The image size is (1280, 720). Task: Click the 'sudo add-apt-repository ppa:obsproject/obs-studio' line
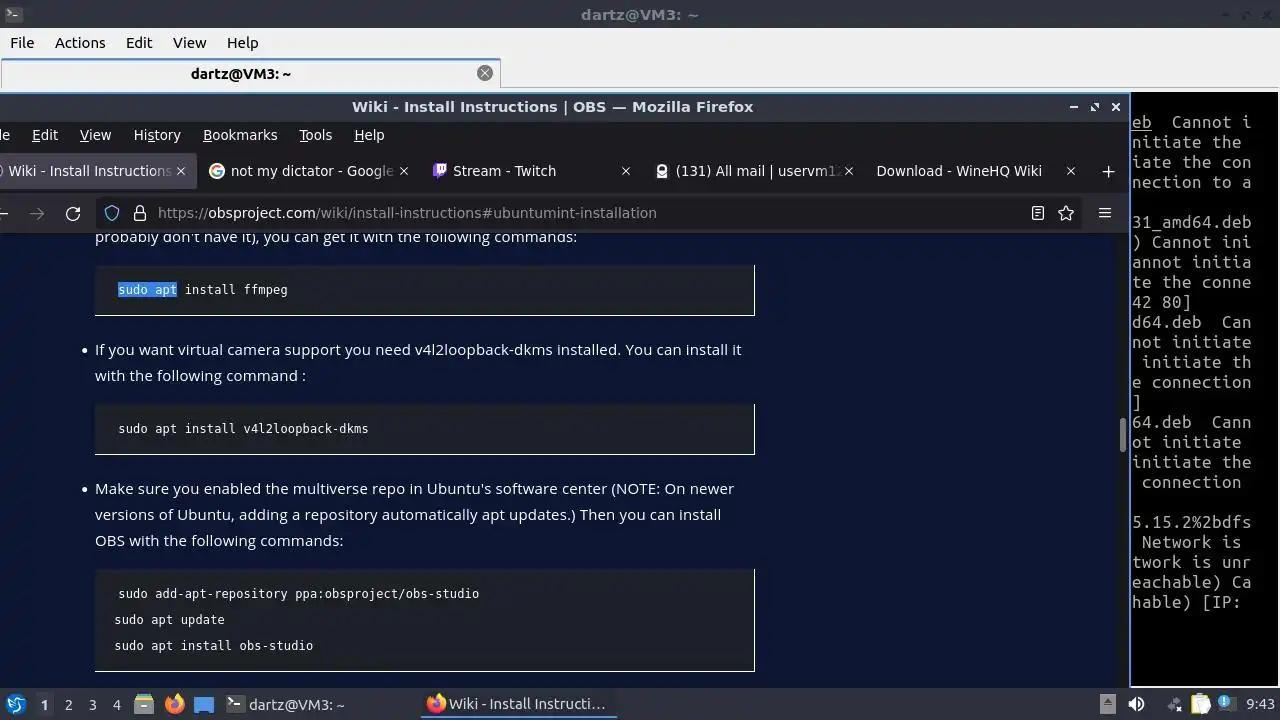[x=298, y=594]
